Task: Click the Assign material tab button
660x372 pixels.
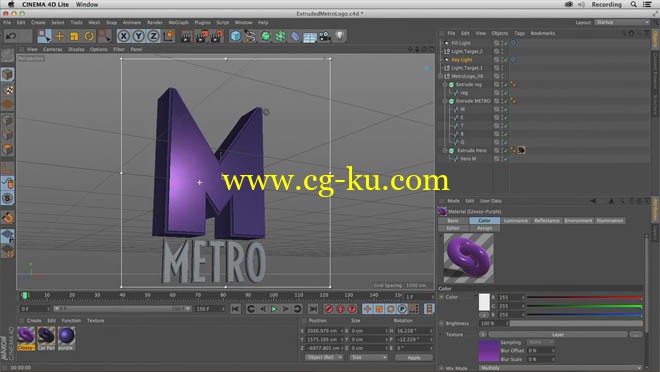Action: 484,228
